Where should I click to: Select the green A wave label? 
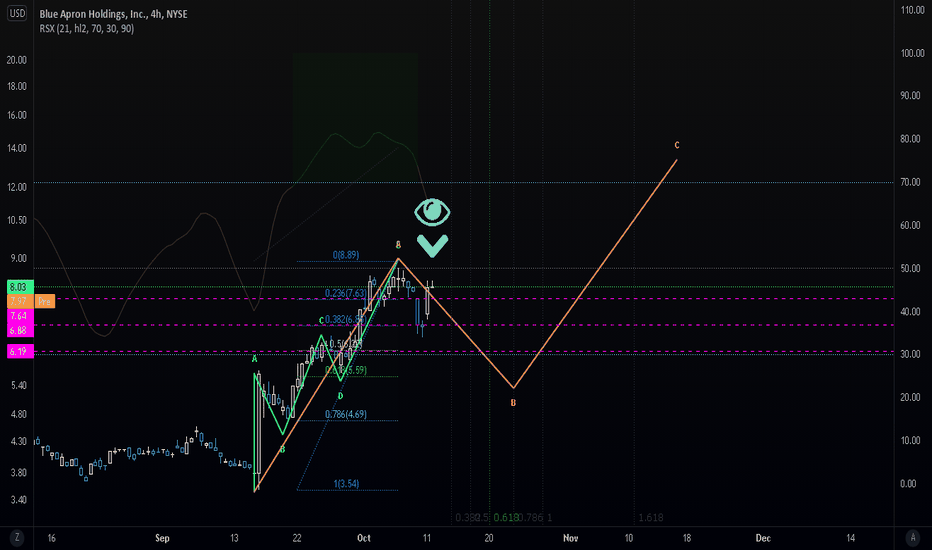254,359
